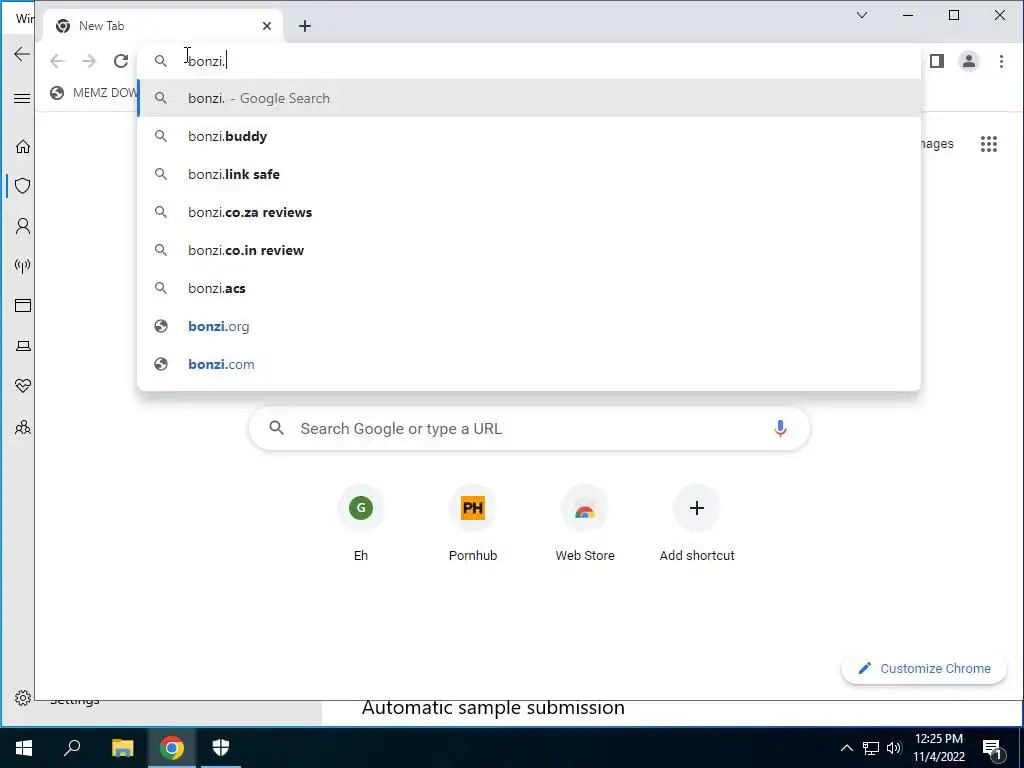This screenshot has width=1024, height=768.
Task: Open Chrome three-dot menu
Action: coord(1001,61)
